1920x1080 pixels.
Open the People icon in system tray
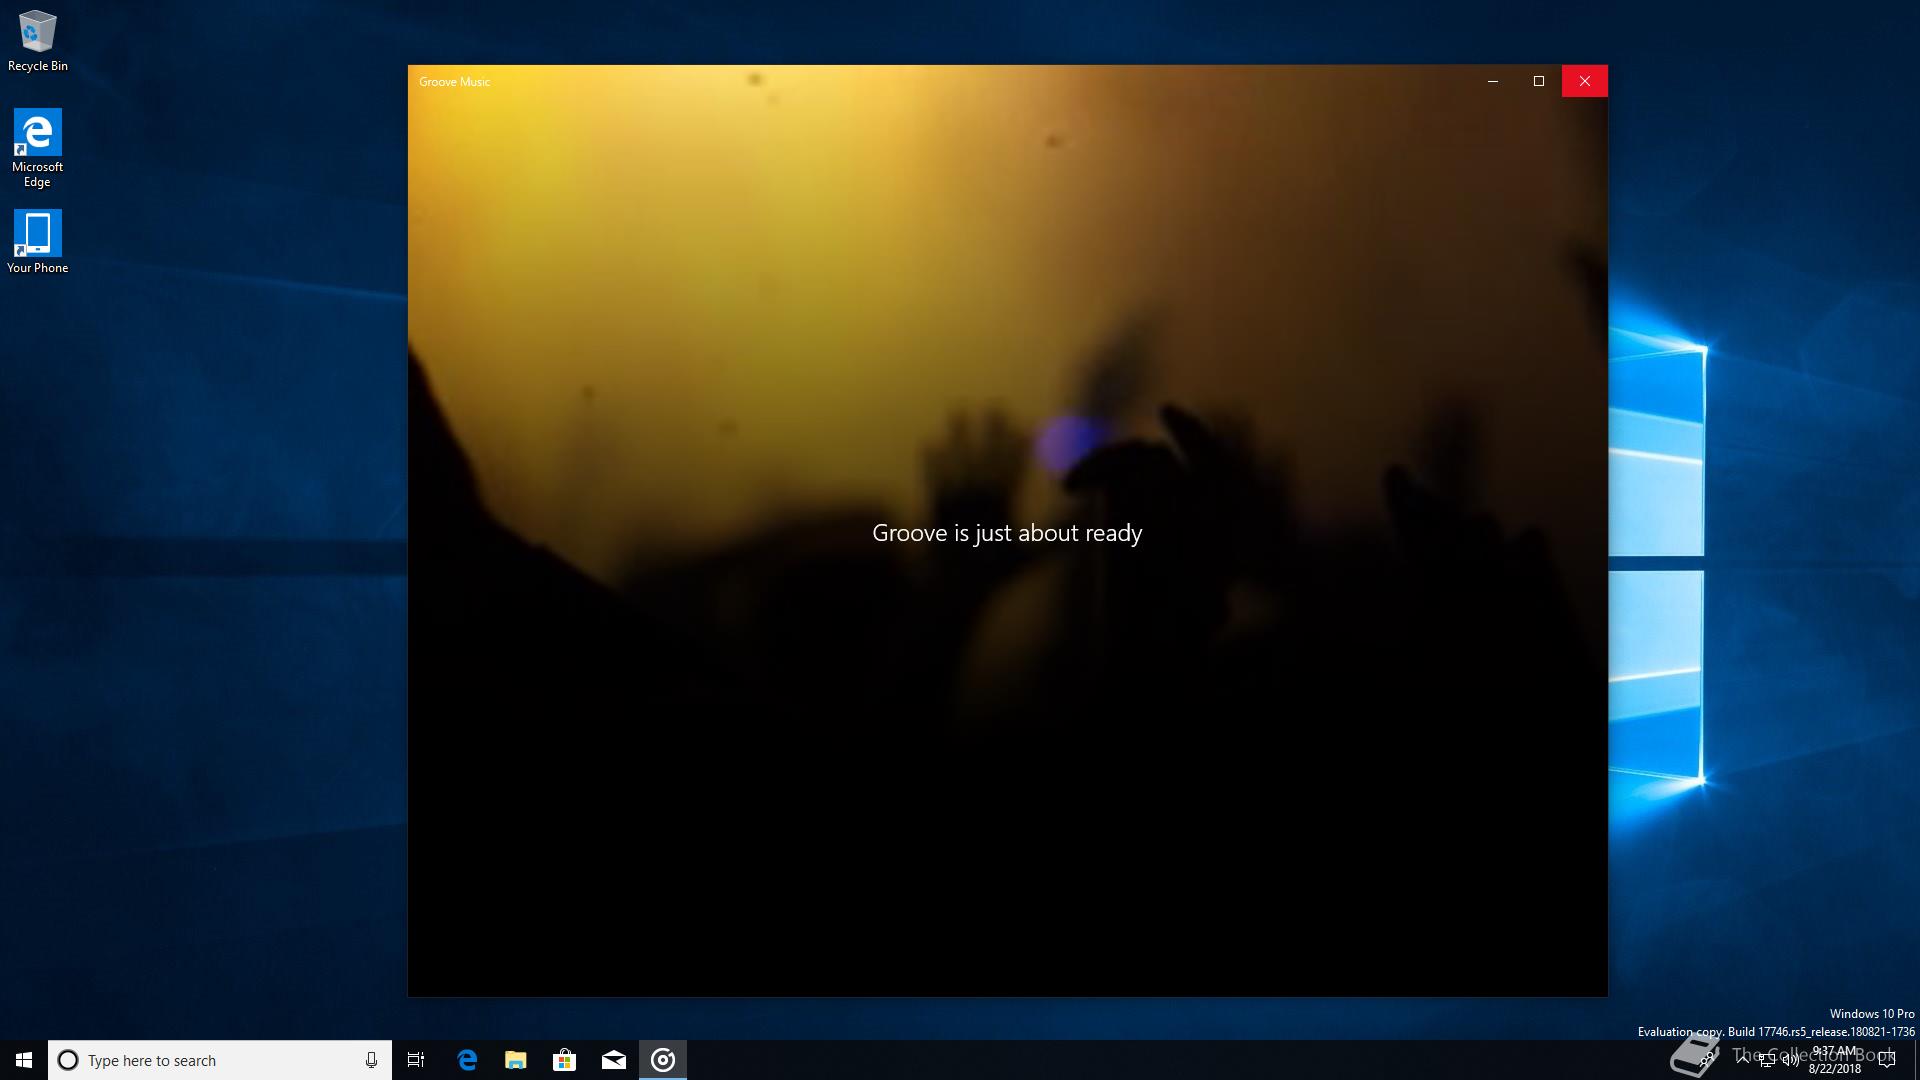click(1706, 1060)
